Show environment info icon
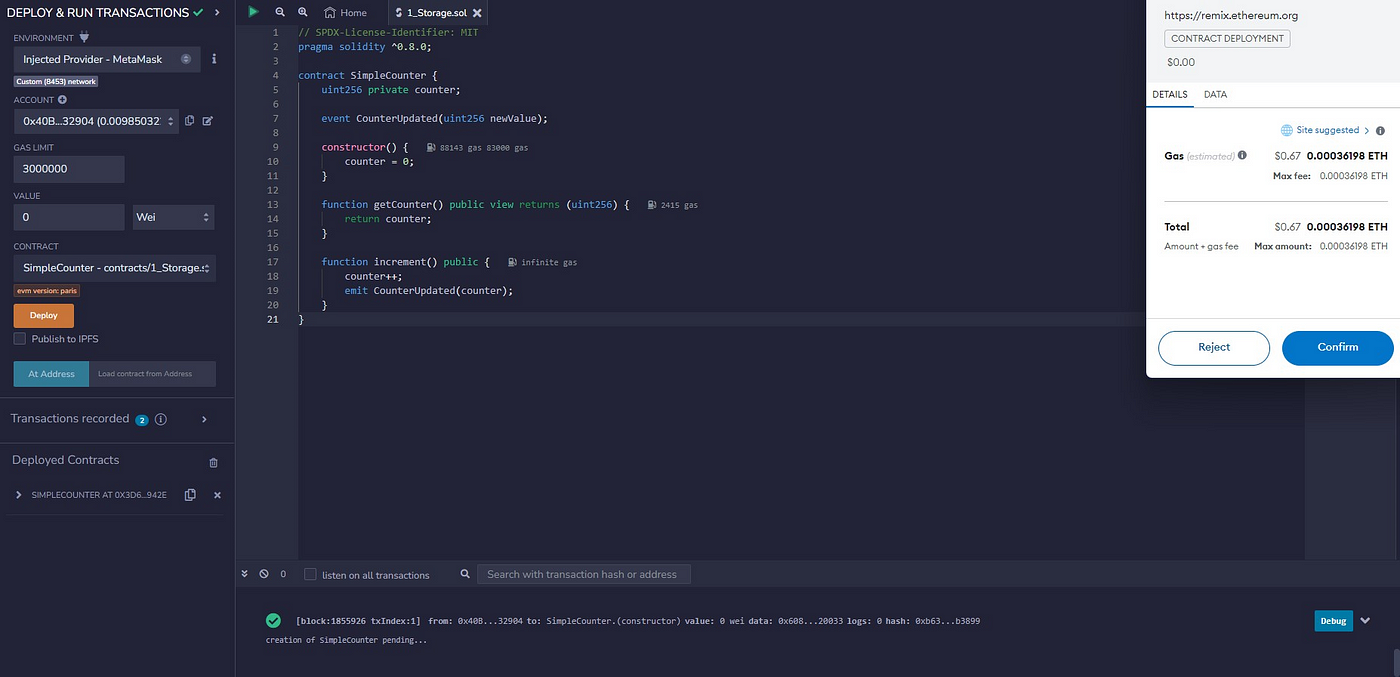This screenshot has height=677, width=1400. (214, 59)
